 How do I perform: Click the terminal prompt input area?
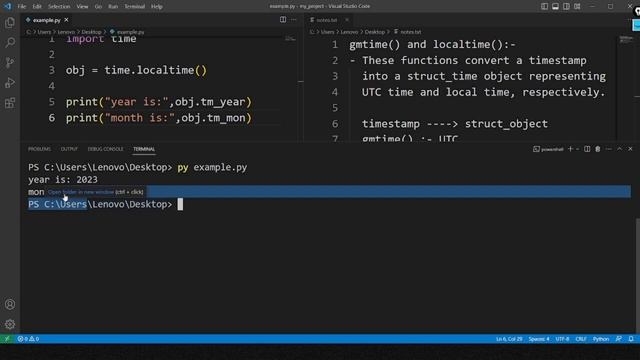pos(180,204)
